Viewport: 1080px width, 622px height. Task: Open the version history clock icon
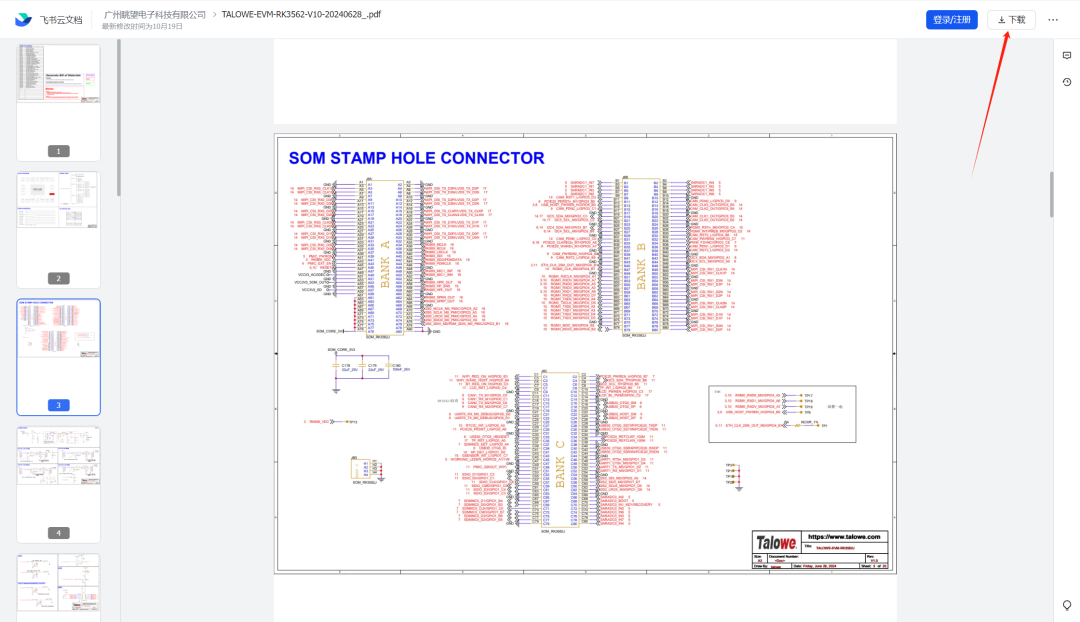coord(1066,82)
